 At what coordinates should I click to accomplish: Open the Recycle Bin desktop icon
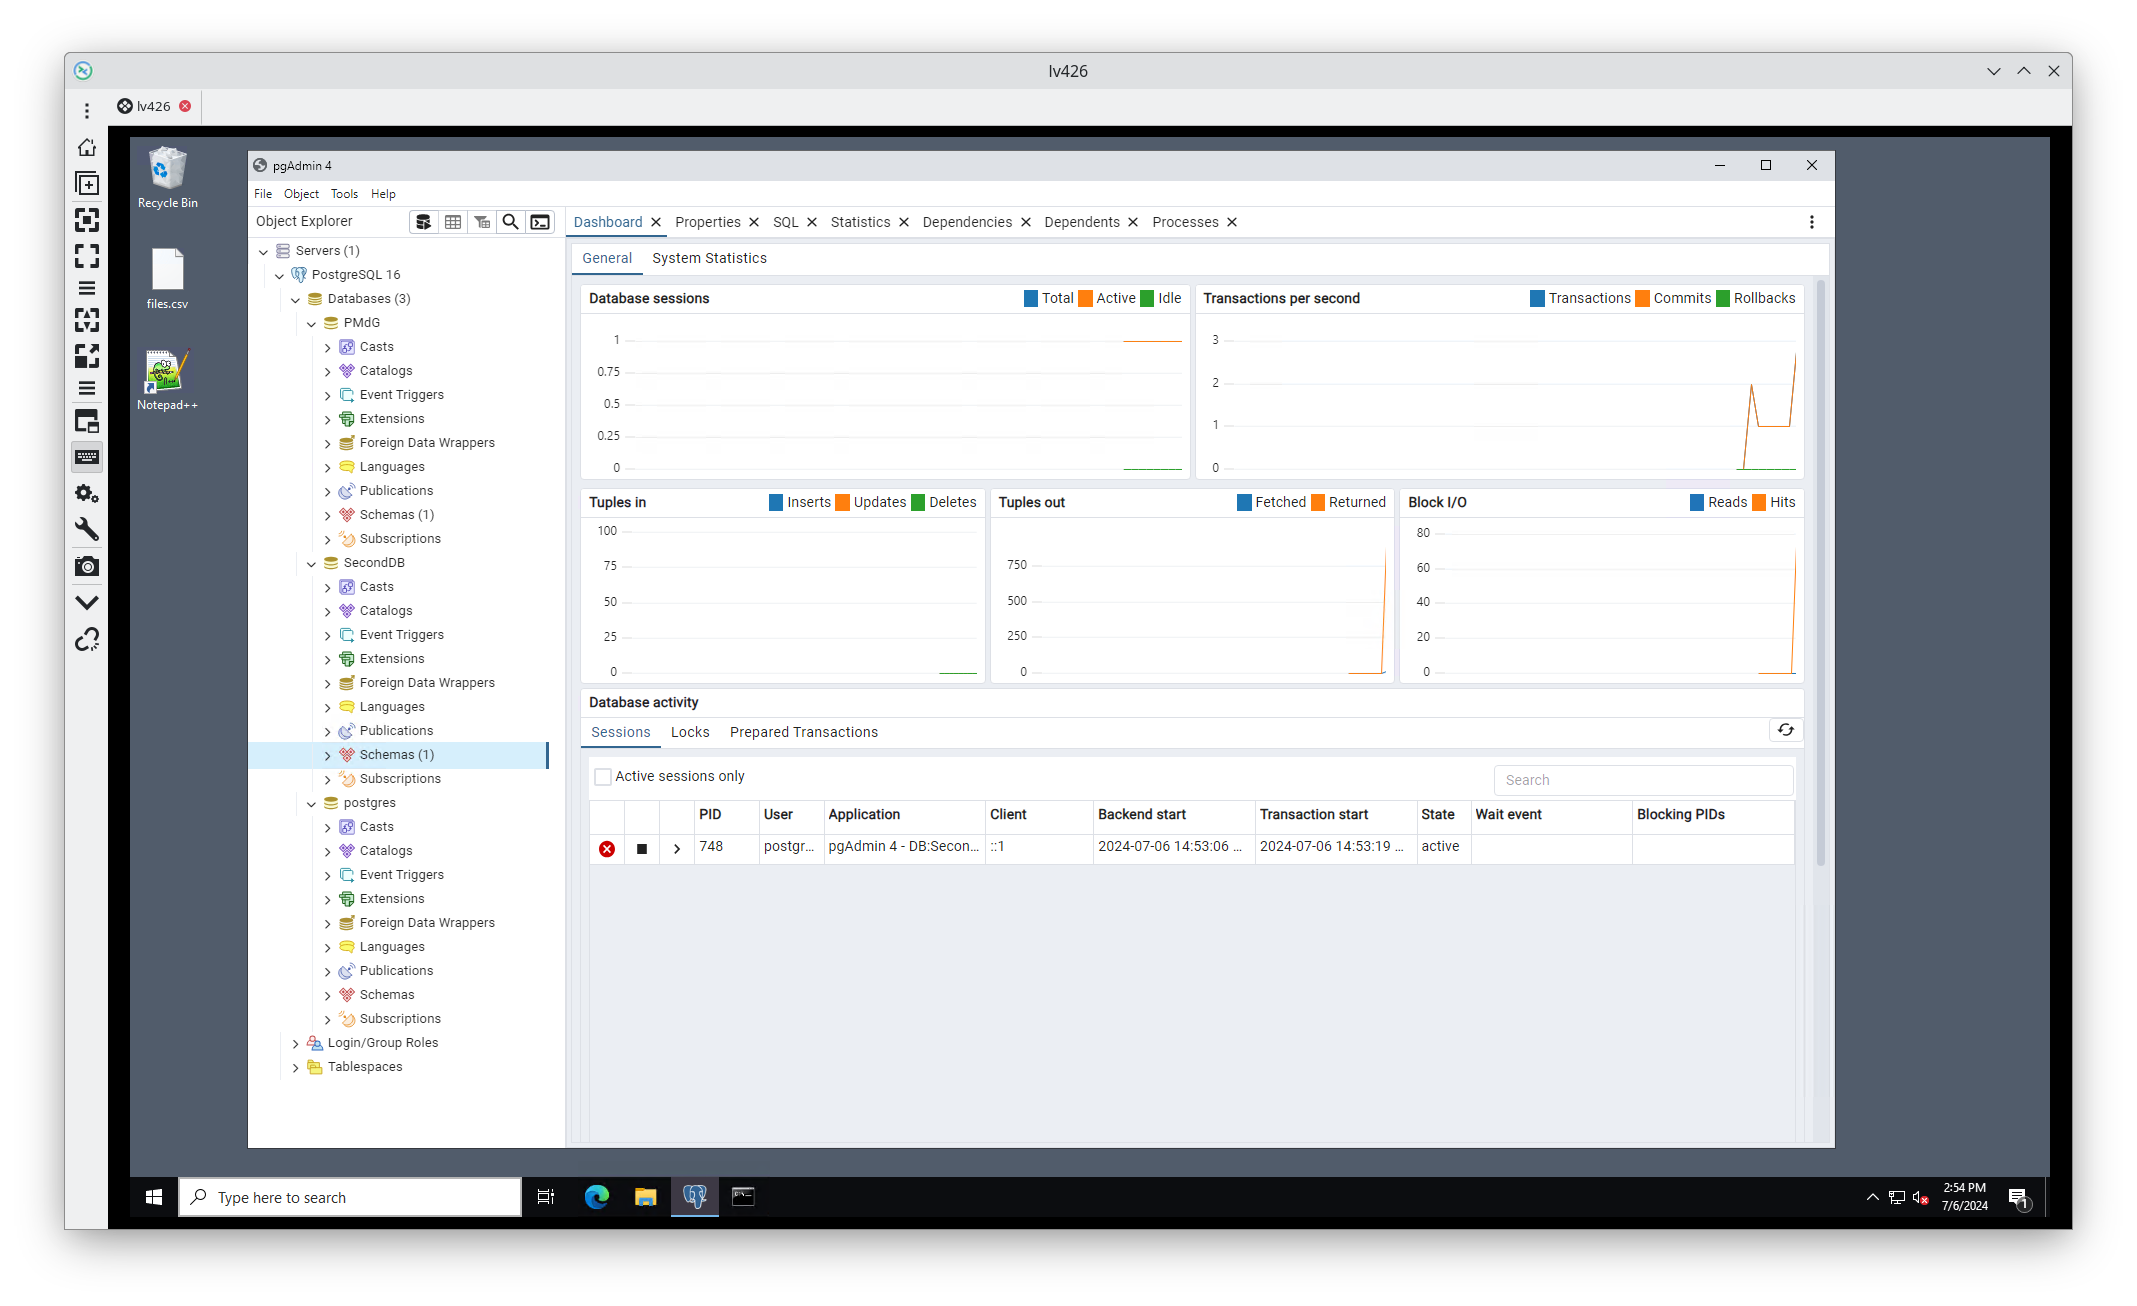pyautogui.click(x=167, y=178)
